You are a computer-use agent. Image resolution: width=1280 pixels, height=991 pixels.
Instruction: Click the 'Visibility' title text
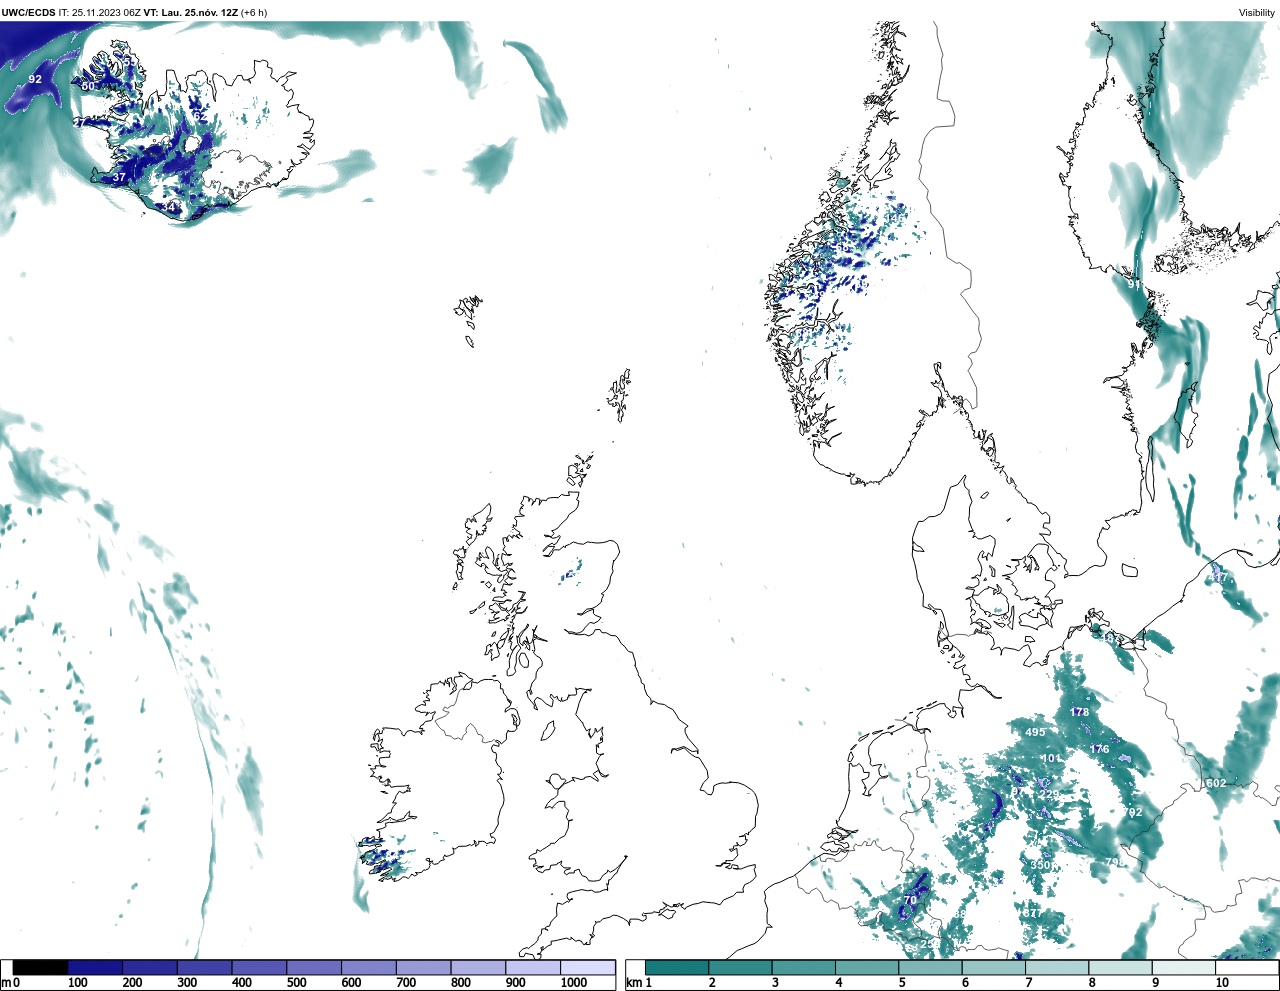1257,12
